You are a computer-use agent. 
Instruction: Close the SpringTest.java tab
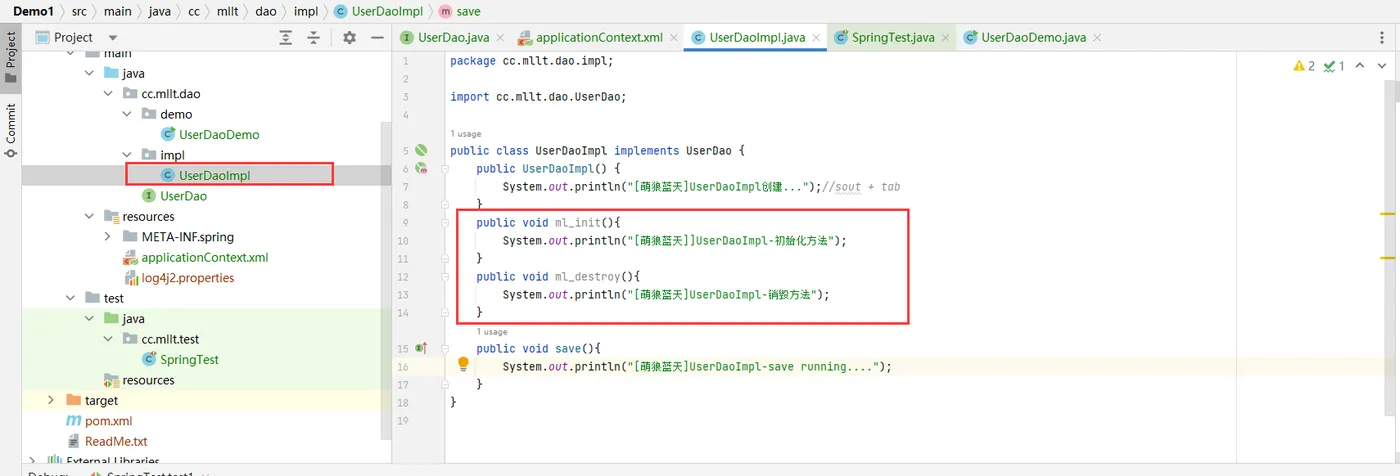click(947, 38)
